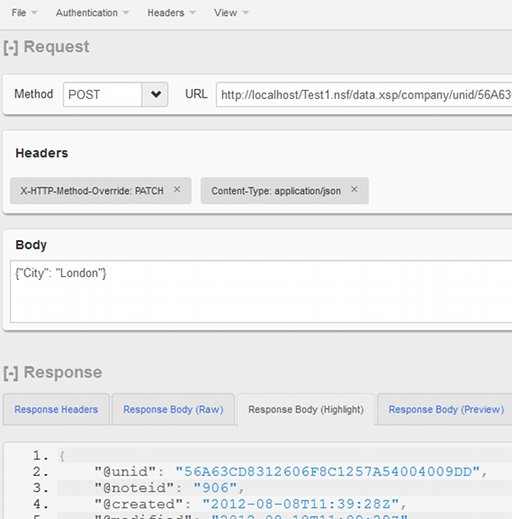Collapse the Request section

pos(11,47)
